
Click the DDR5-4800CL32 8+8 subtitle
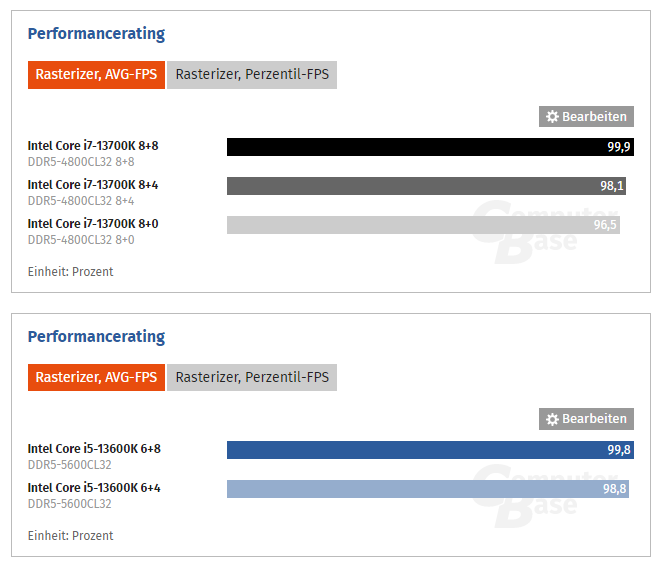point(81,162)
